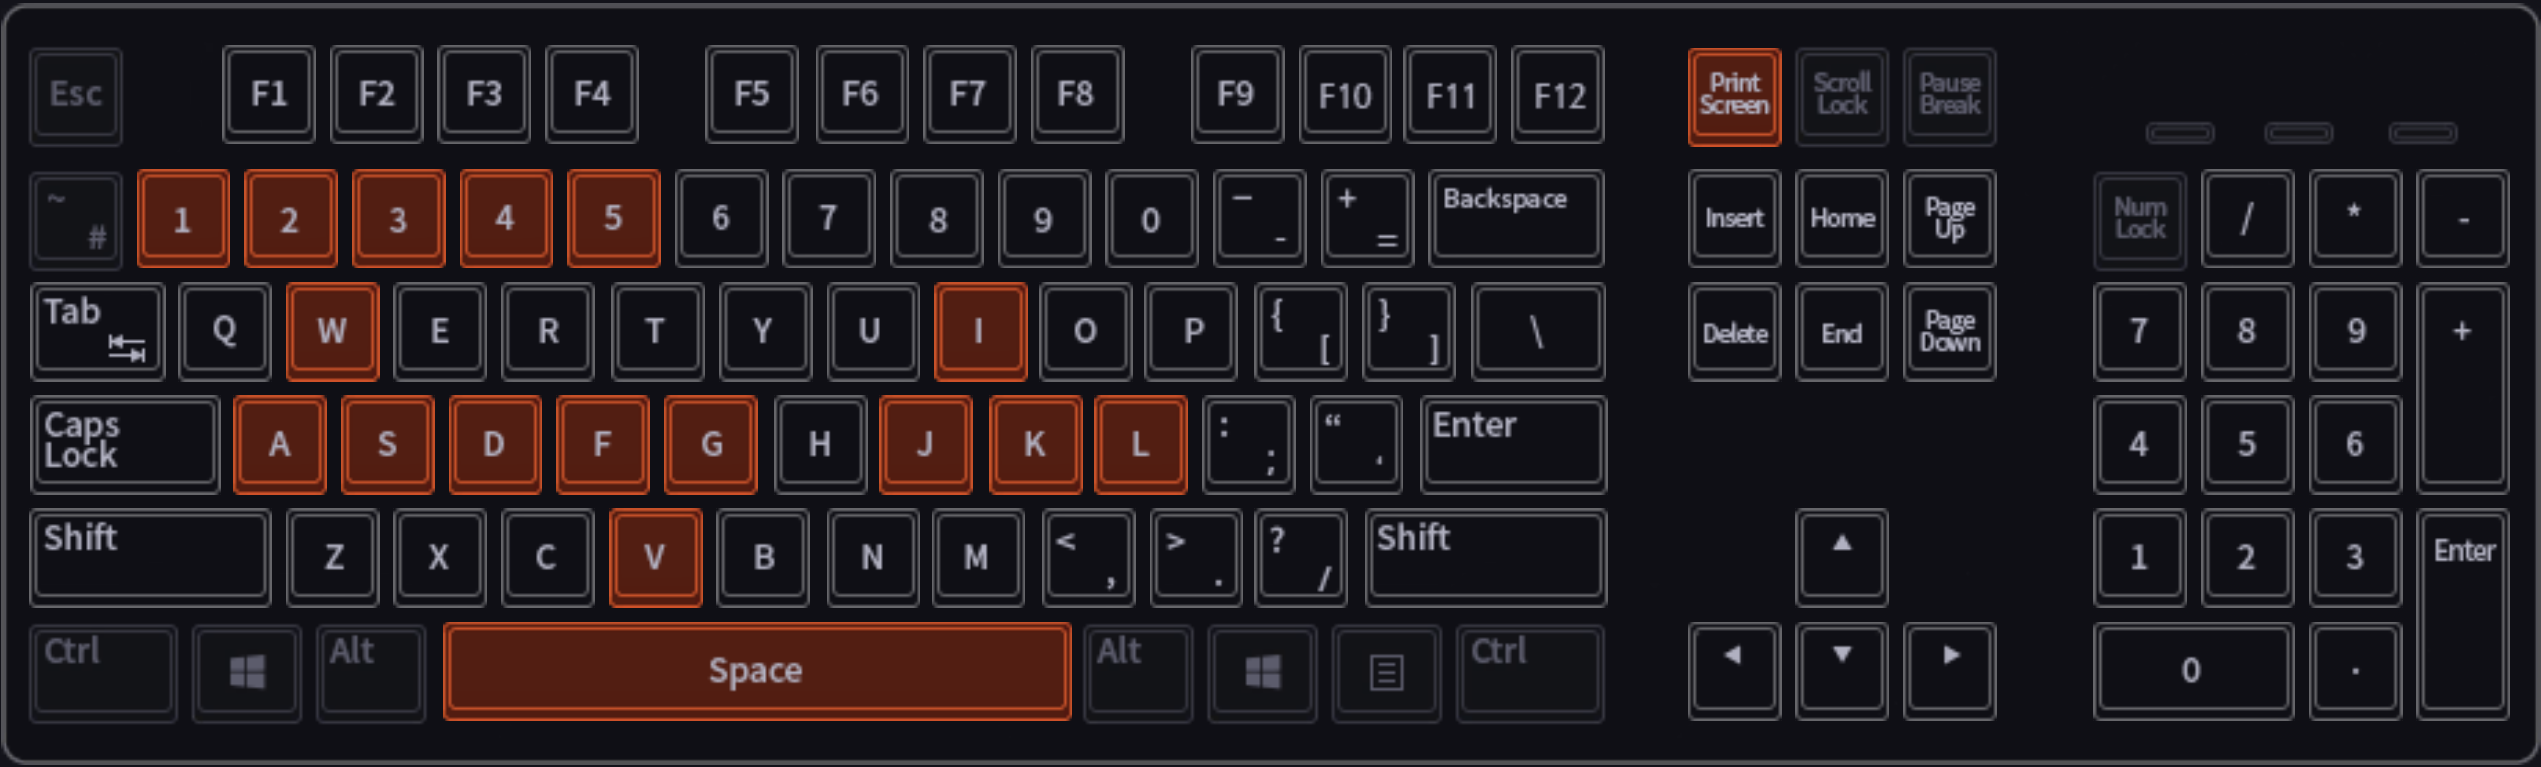This screenshot has height=767, width=2541.
Task: Select the down arrow key
Action: pyautogui.click(x=1841, y=671)
